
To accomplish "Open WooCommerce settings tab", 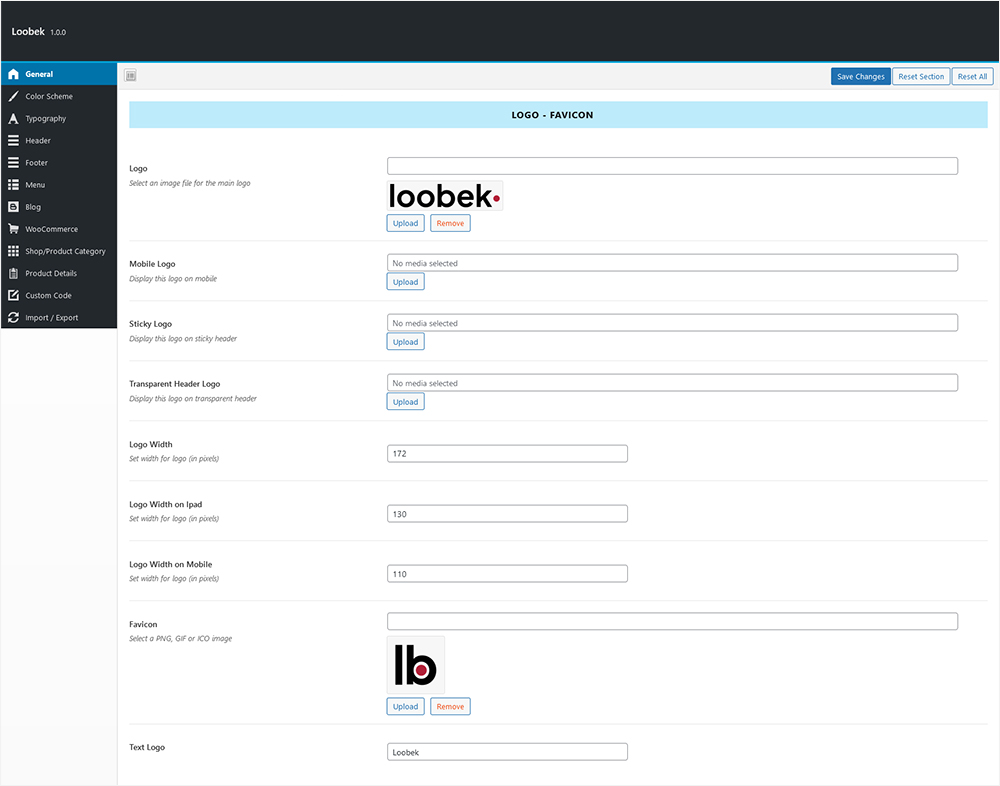I will pos(59,229).
